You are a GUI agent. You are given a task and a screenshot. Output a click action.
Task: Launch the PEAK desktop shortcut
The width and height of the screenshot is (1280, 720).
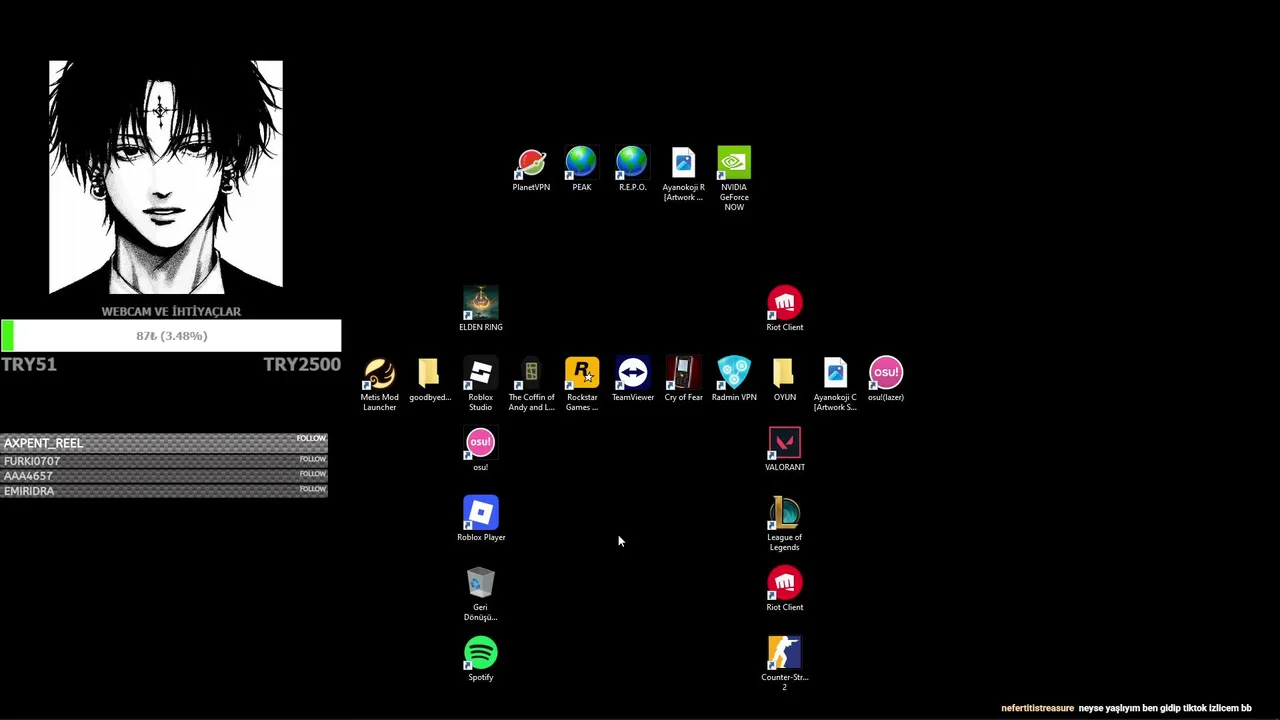pos(581,169)
